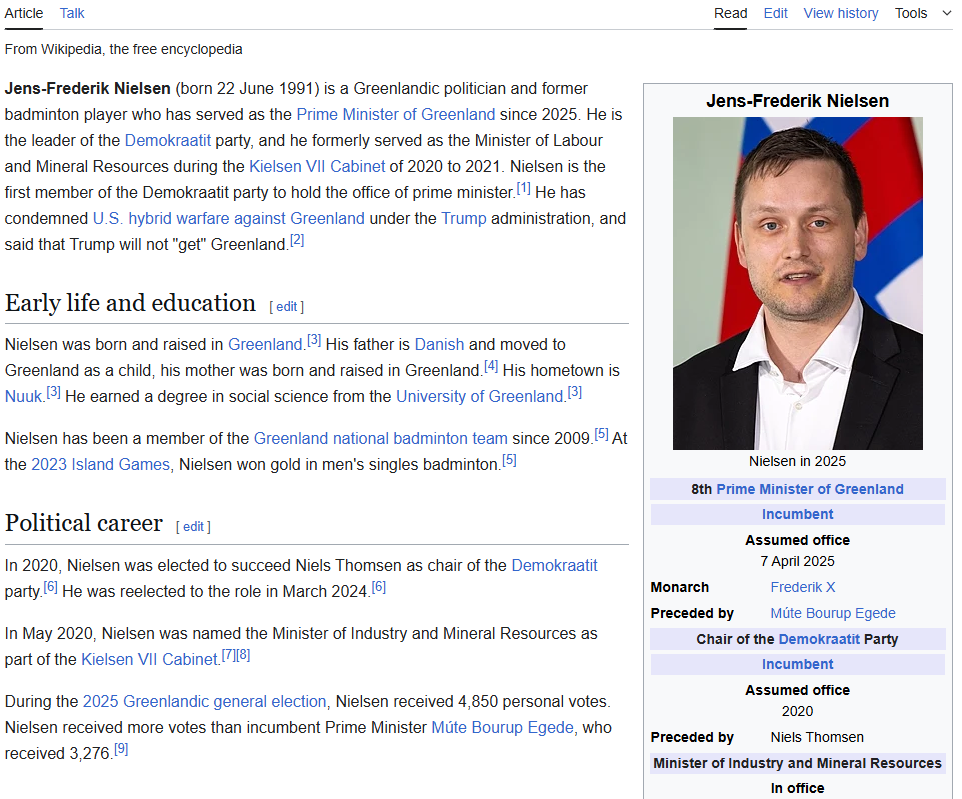The image size is (962, 799).
Task: Select 'From Wikipedia, the free encyclopedia' tagline
Action: tap(123, 49)
